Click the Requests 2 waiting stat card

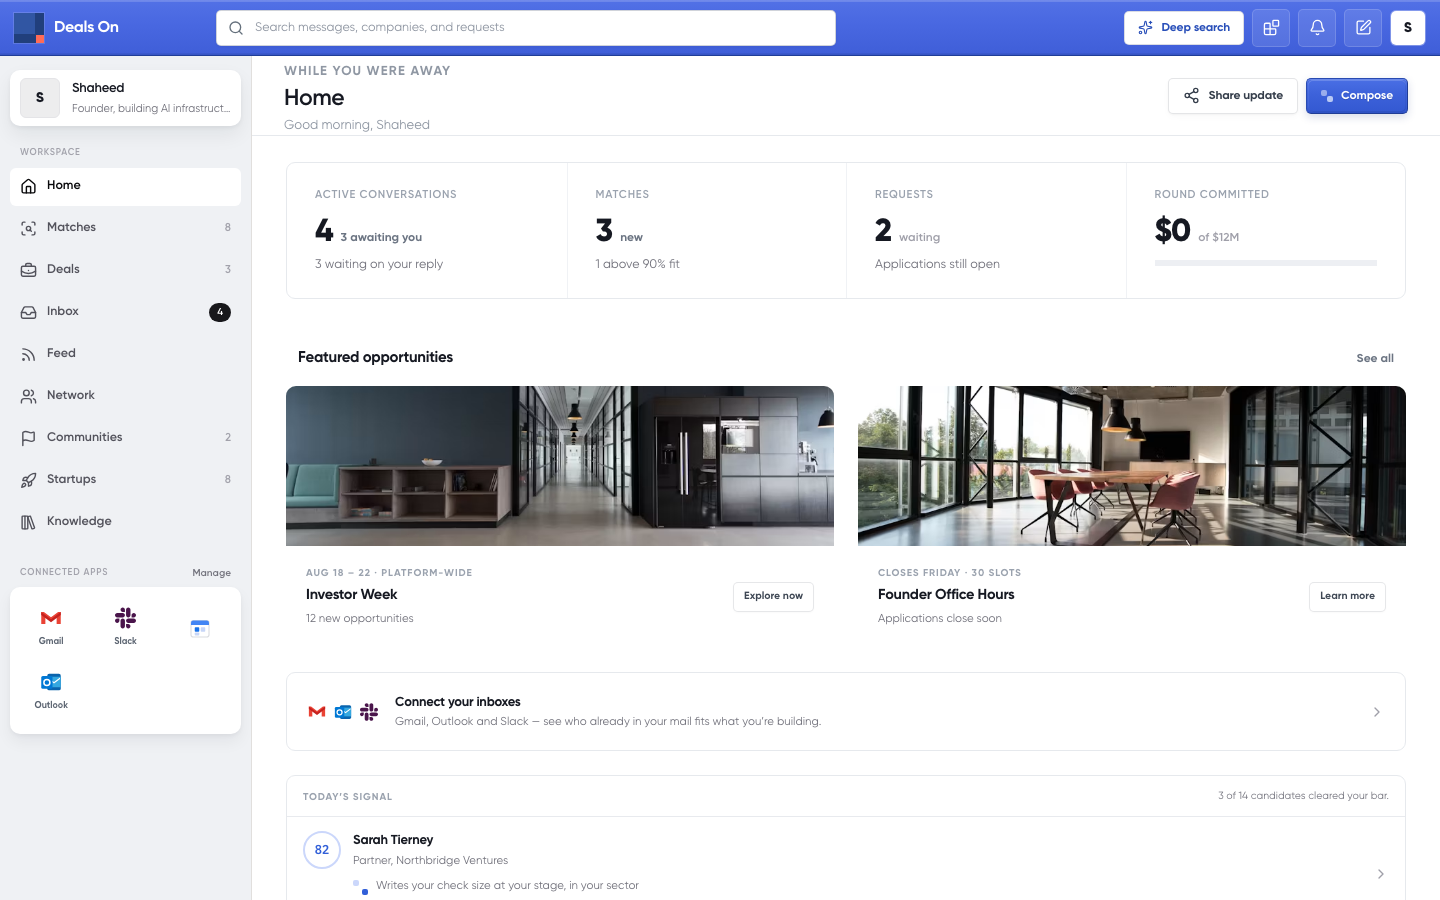pyautogui.click(x=987, y=230)
